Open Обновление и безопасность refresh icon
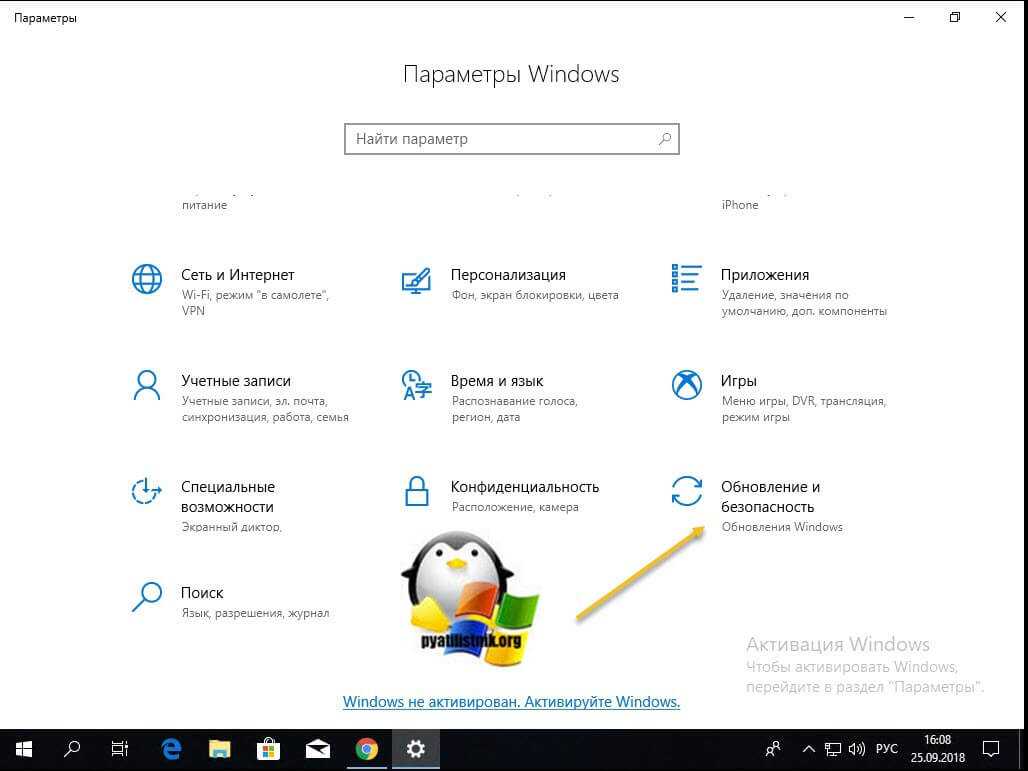The height and width of the screenshot is (771, 1028). [x=687, y=491]
